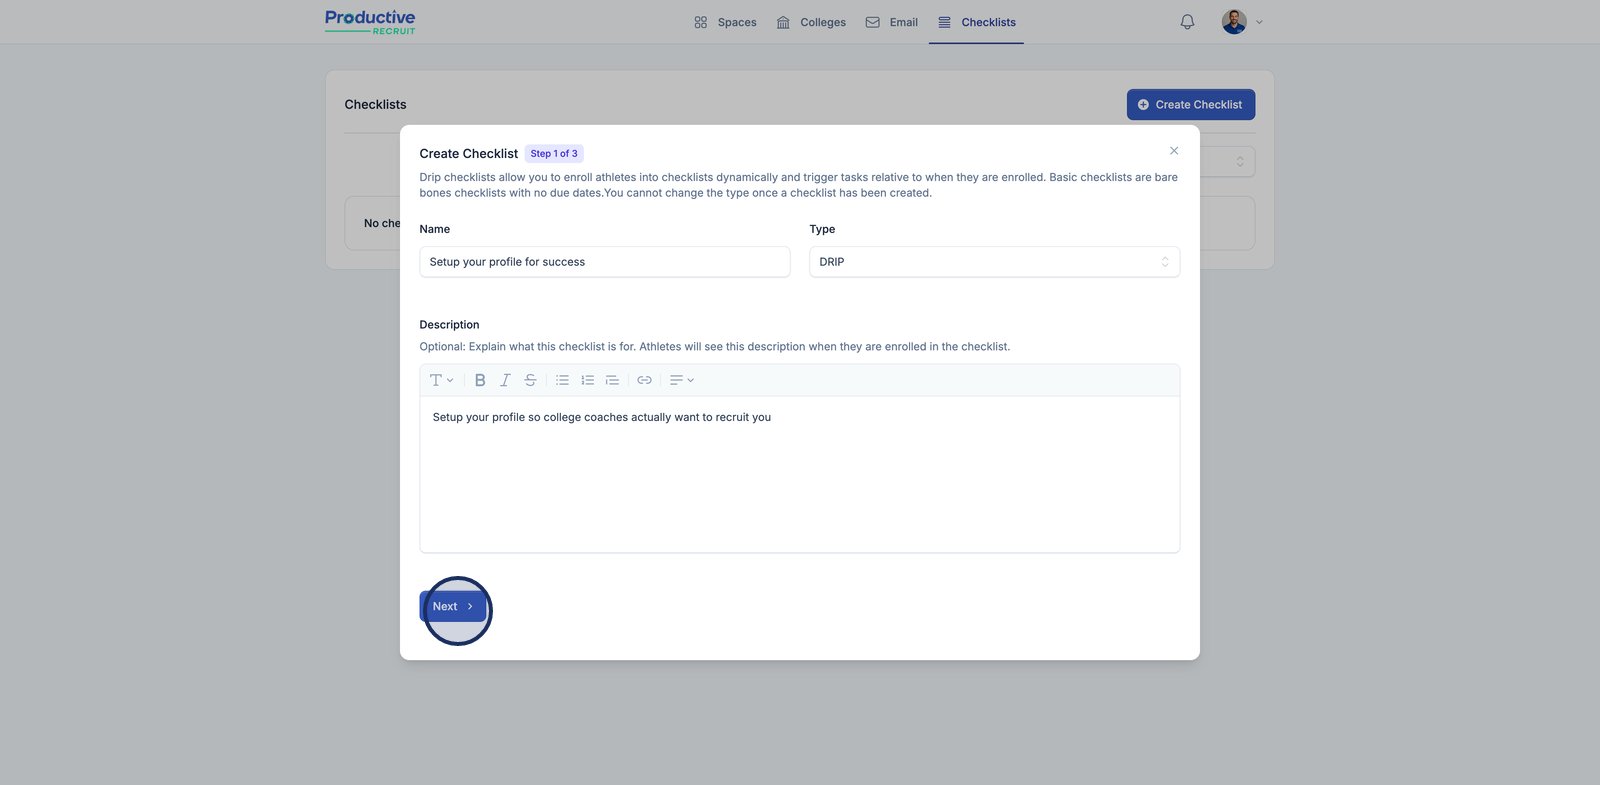Screen dimensions: 1600x785
Task: Open the Email tab
Action: 891,22
